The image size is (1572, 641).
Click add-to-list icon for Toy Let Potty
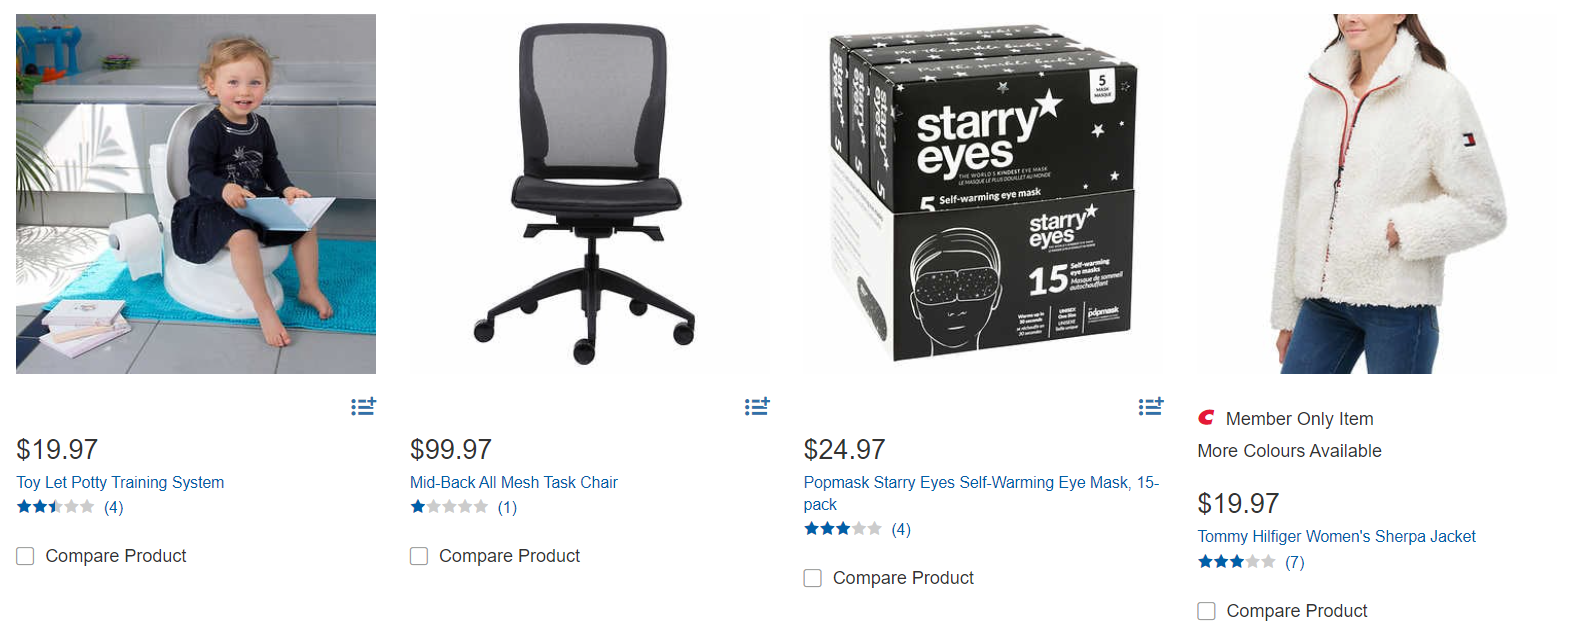coord(363,406)
